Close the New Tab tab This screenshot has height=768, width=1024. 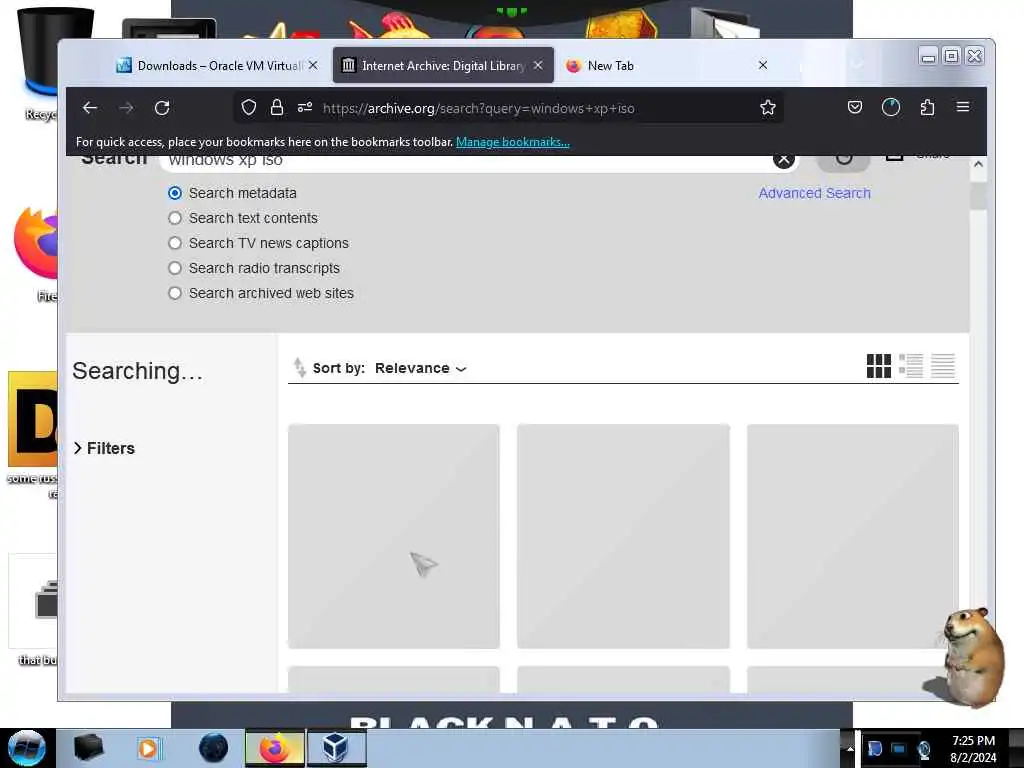point(763,65)
